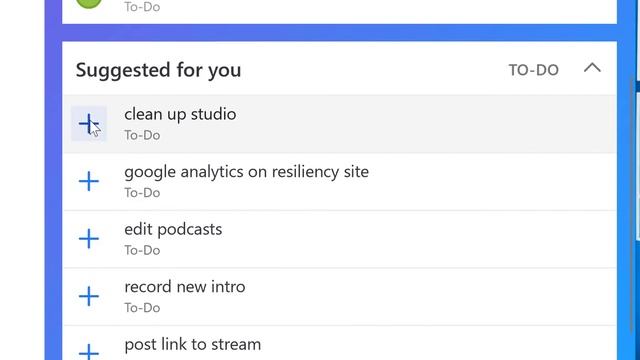Toggle the green completion circle at top

[x=89, y=3]
